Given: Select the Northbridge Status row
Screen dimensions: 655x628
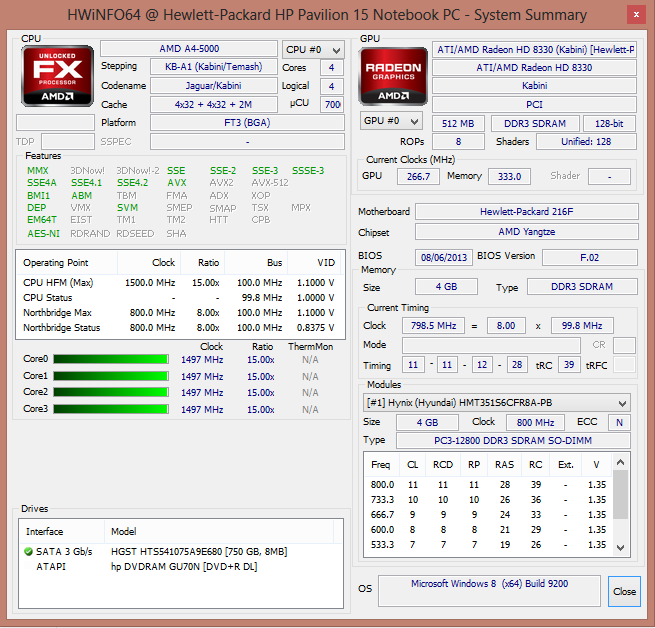Looking at the screenshot, I should pos(180,328).
